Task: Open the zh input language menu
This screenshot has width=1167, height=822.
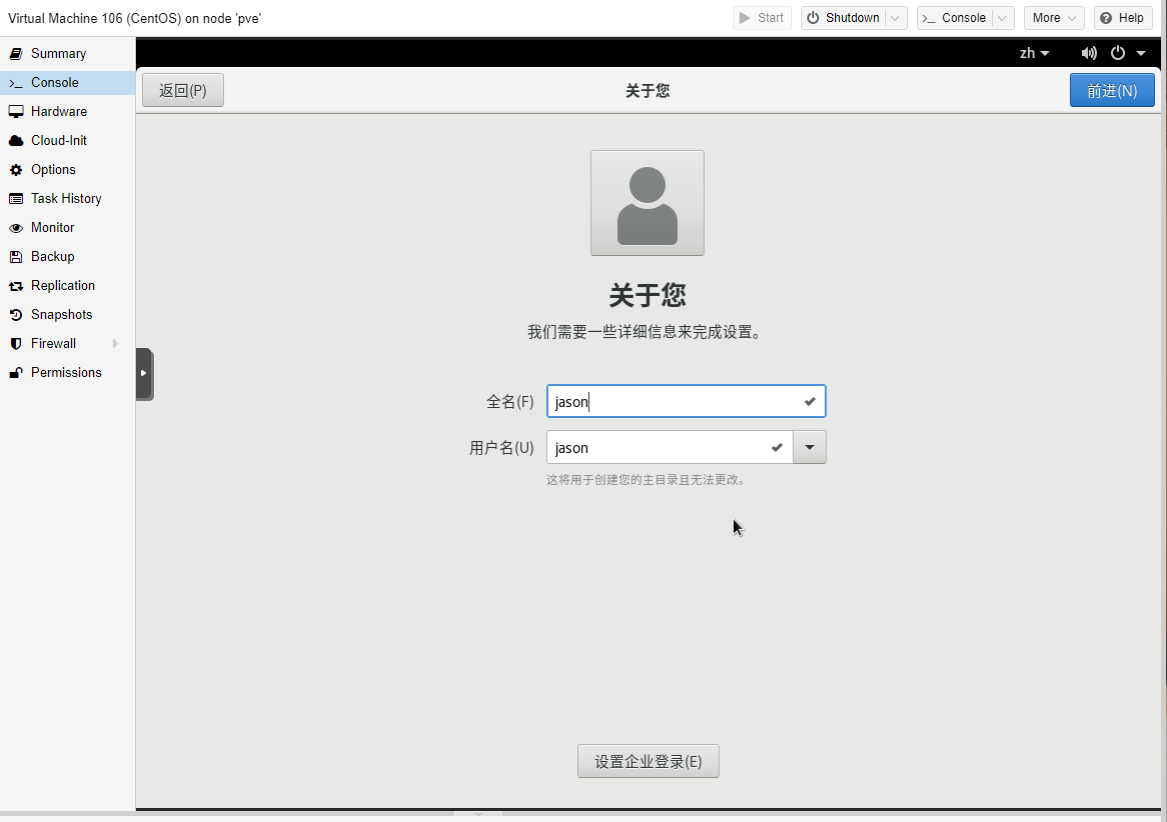Action: coord(1034,53)
